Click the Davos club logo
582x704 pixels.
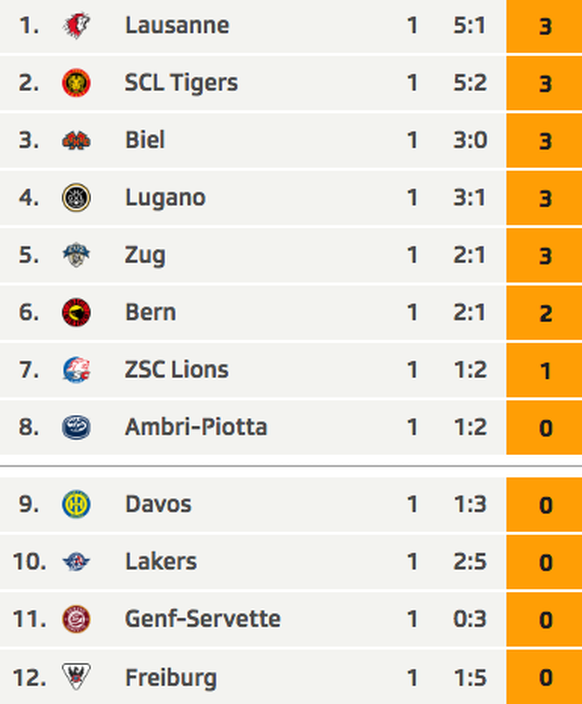pyautogui.click(x=76, y=504)
